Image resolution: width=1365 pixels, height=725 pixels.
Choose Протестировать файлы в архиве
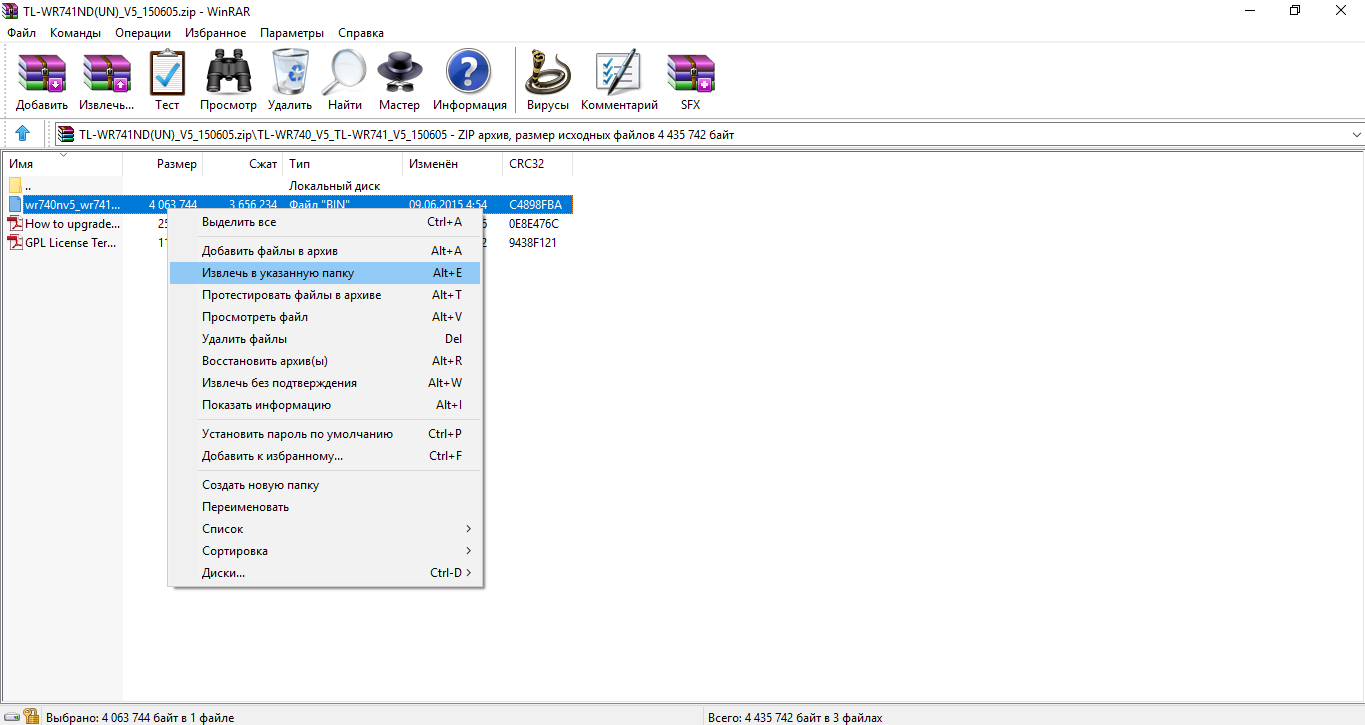pos(325,295)
